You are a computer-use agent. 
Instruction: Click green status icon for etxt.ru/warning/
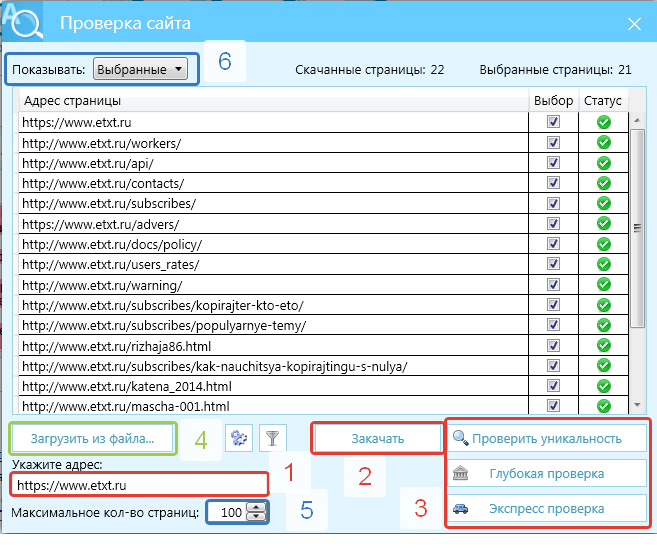click(x=603, y=285)
